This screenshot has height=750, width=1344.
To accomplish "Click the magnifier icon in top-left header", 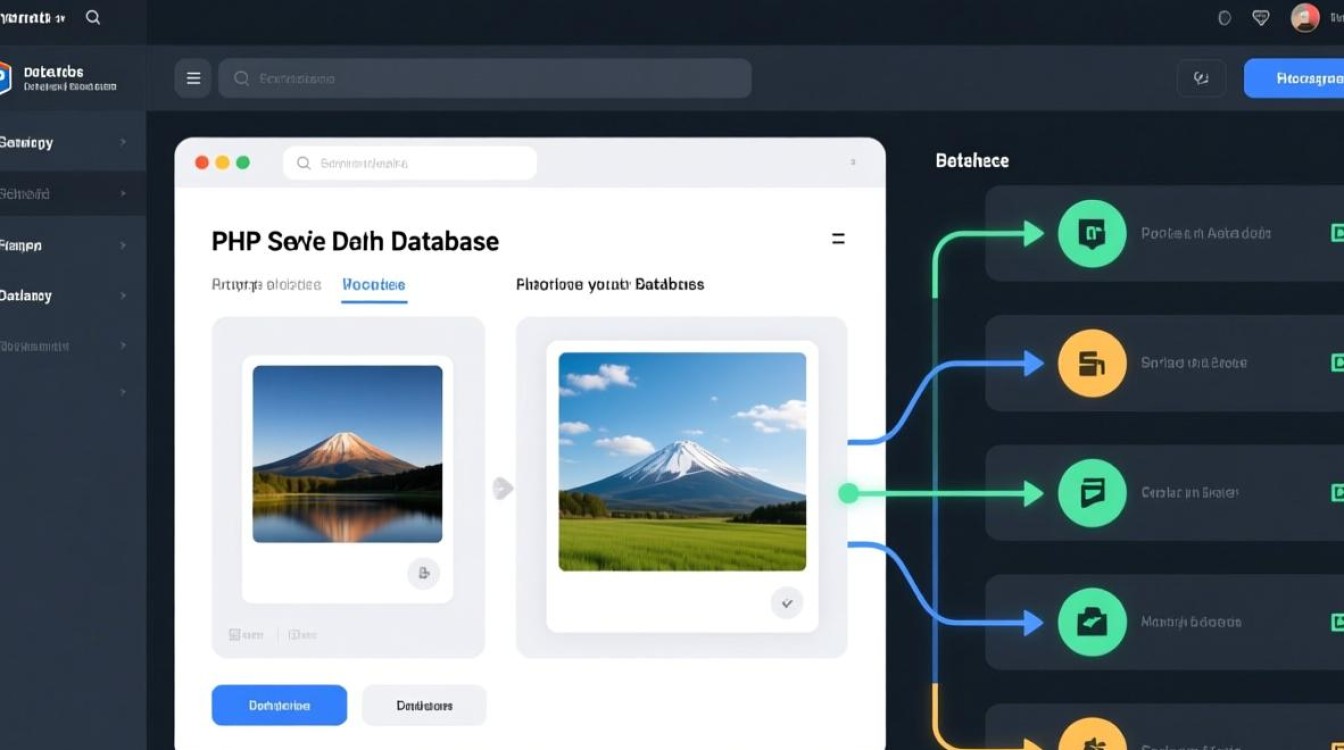I will click(x=93, y=18).
